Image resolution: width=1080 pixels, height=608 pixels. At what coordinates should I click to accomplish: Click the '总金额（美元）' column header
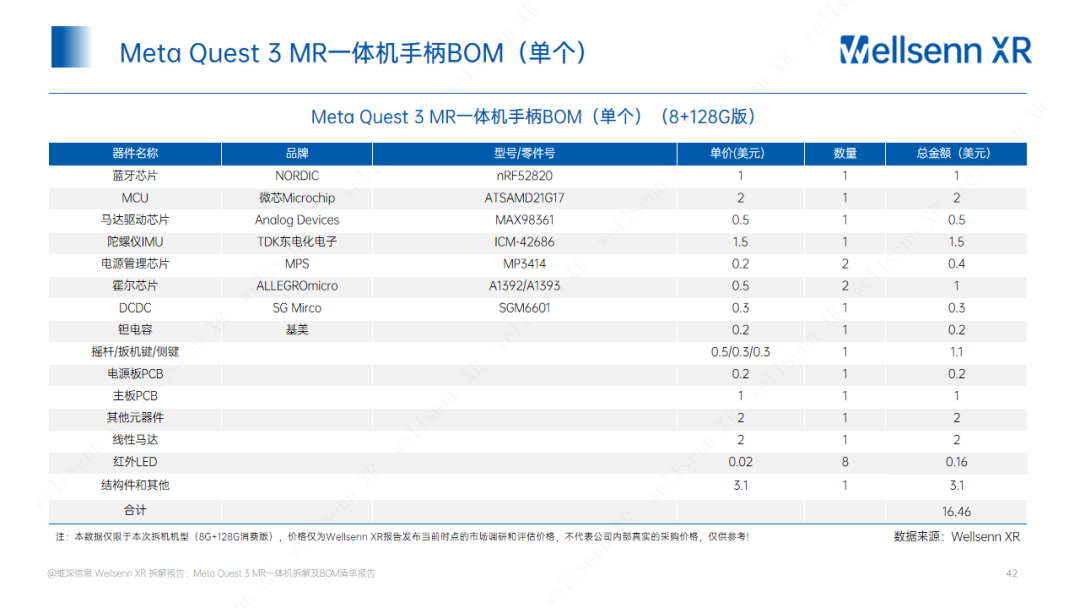point(956,154)
